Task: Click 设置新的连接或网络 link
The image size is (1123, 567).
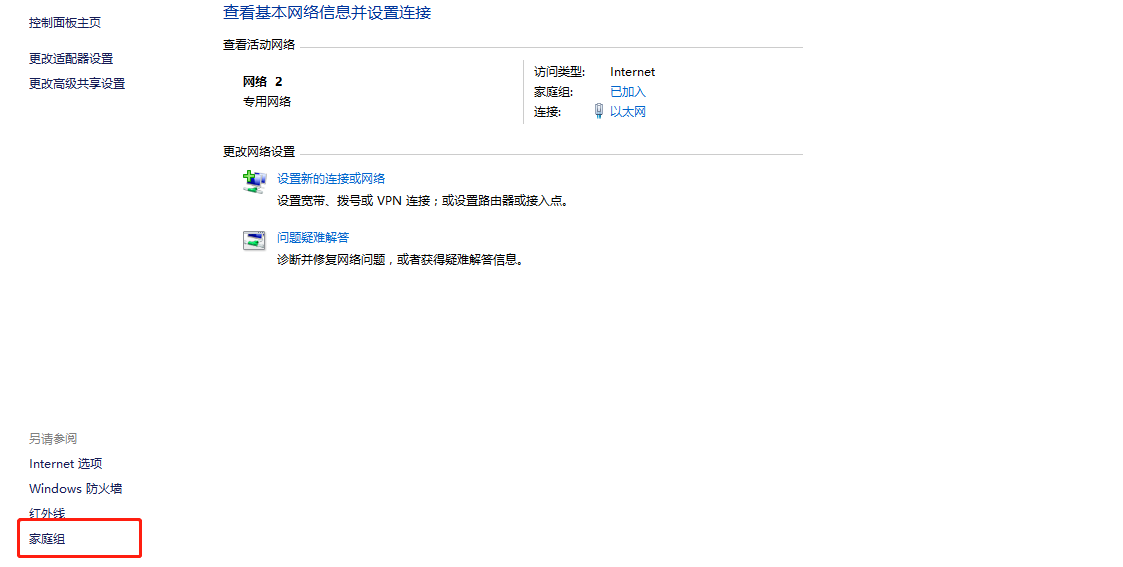Action: [x=331, y=179]
